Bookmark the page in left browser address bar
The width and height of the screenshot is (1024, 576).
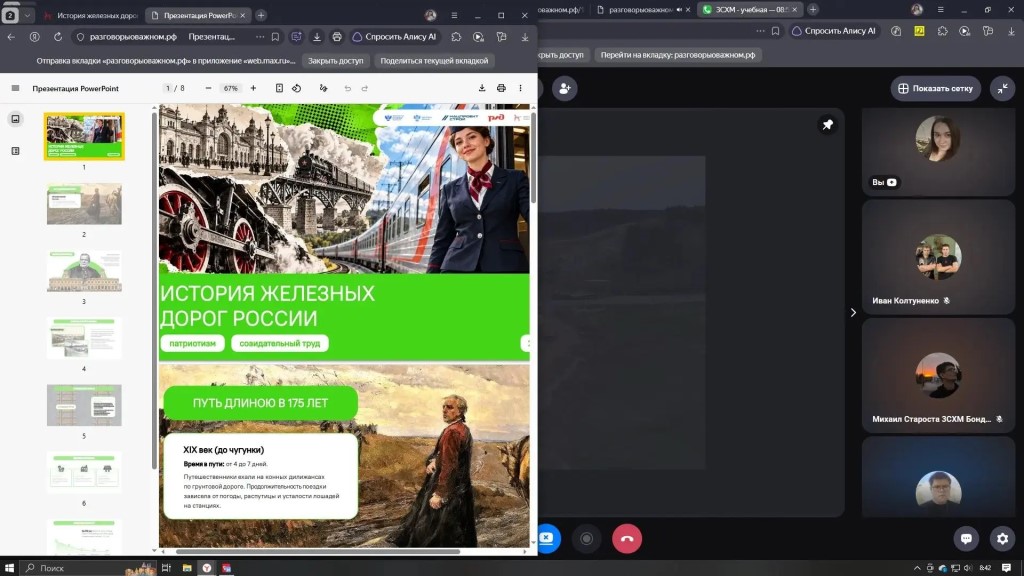click(276, 37)
